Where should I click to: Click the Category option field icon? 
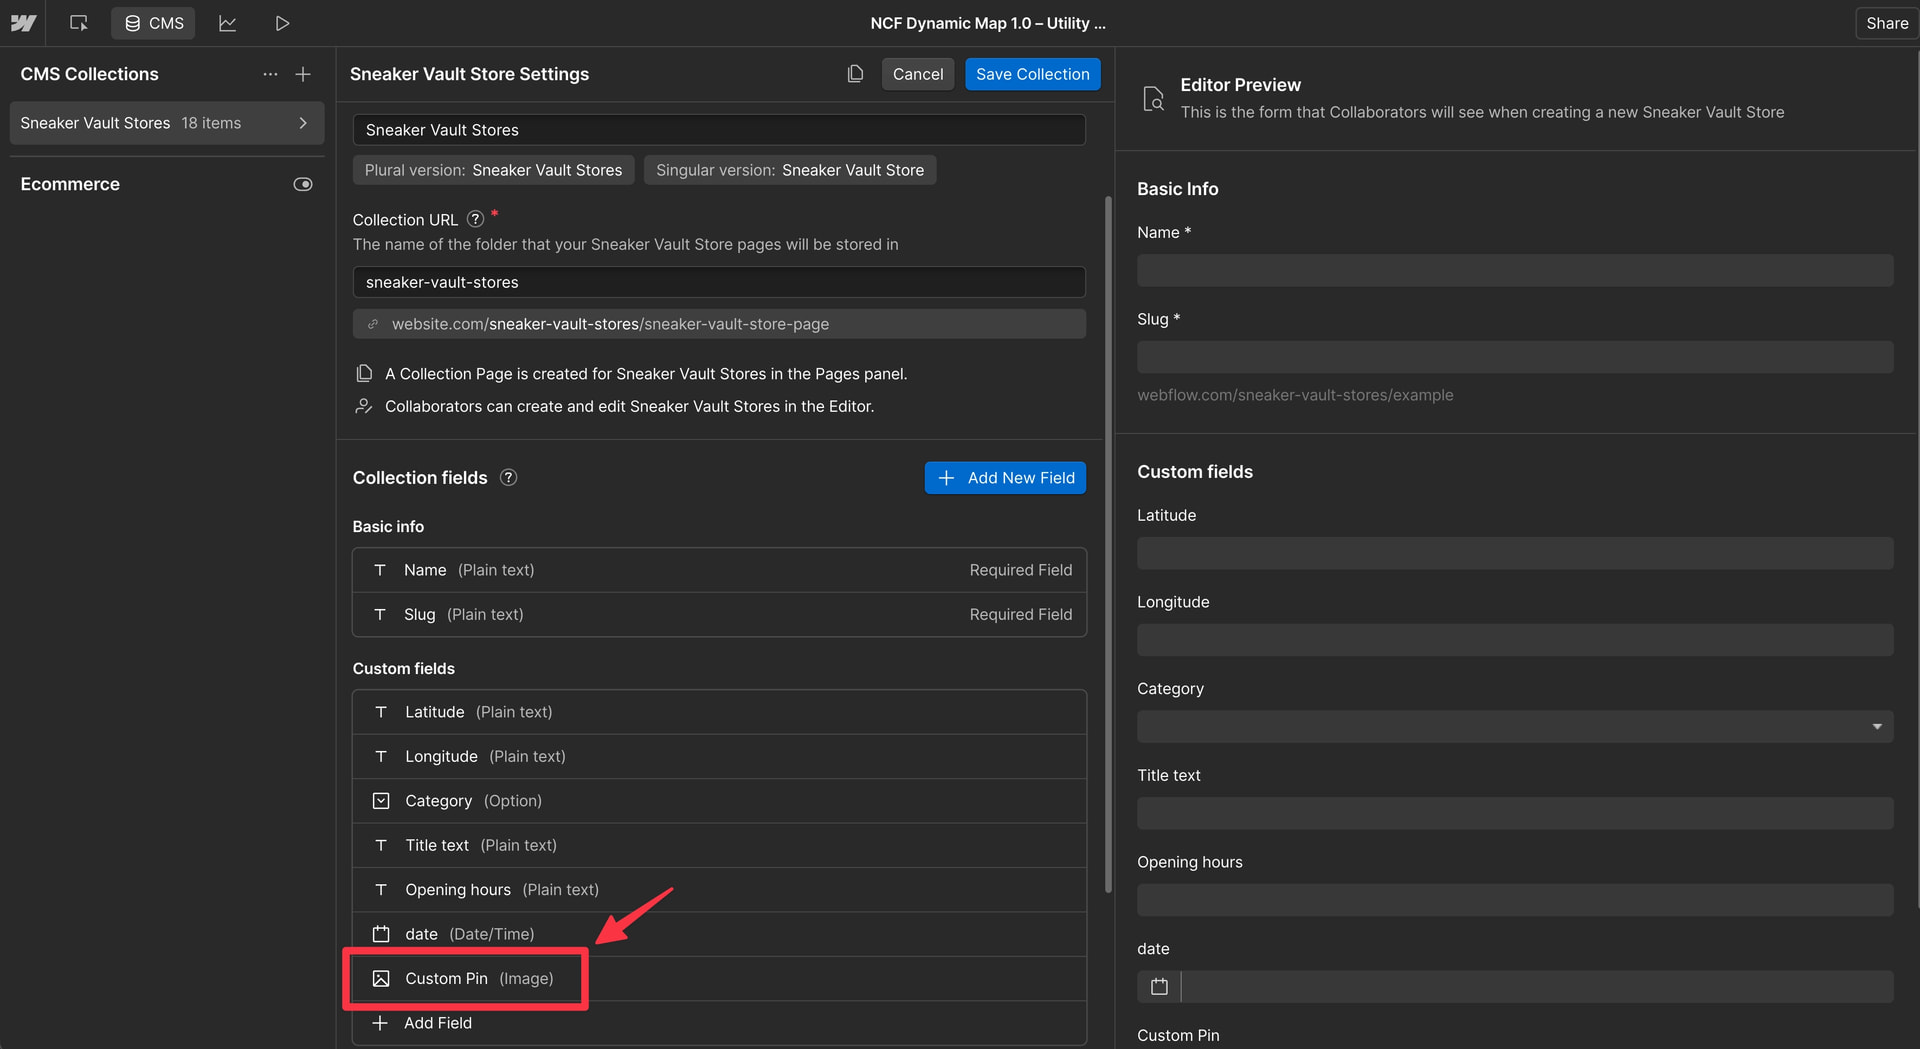(381, 801)
